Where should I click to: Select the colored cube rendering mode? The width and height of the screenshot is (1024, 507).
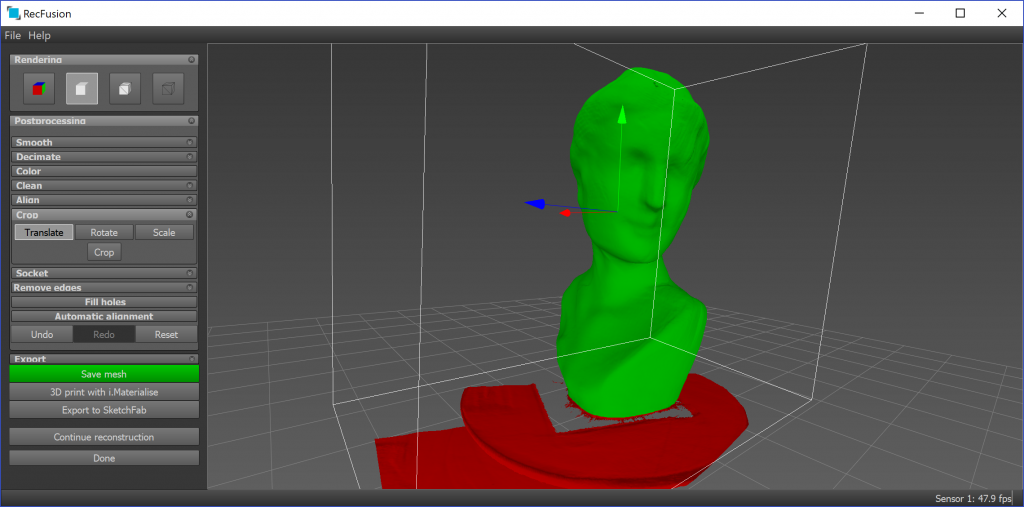(39, 89)
